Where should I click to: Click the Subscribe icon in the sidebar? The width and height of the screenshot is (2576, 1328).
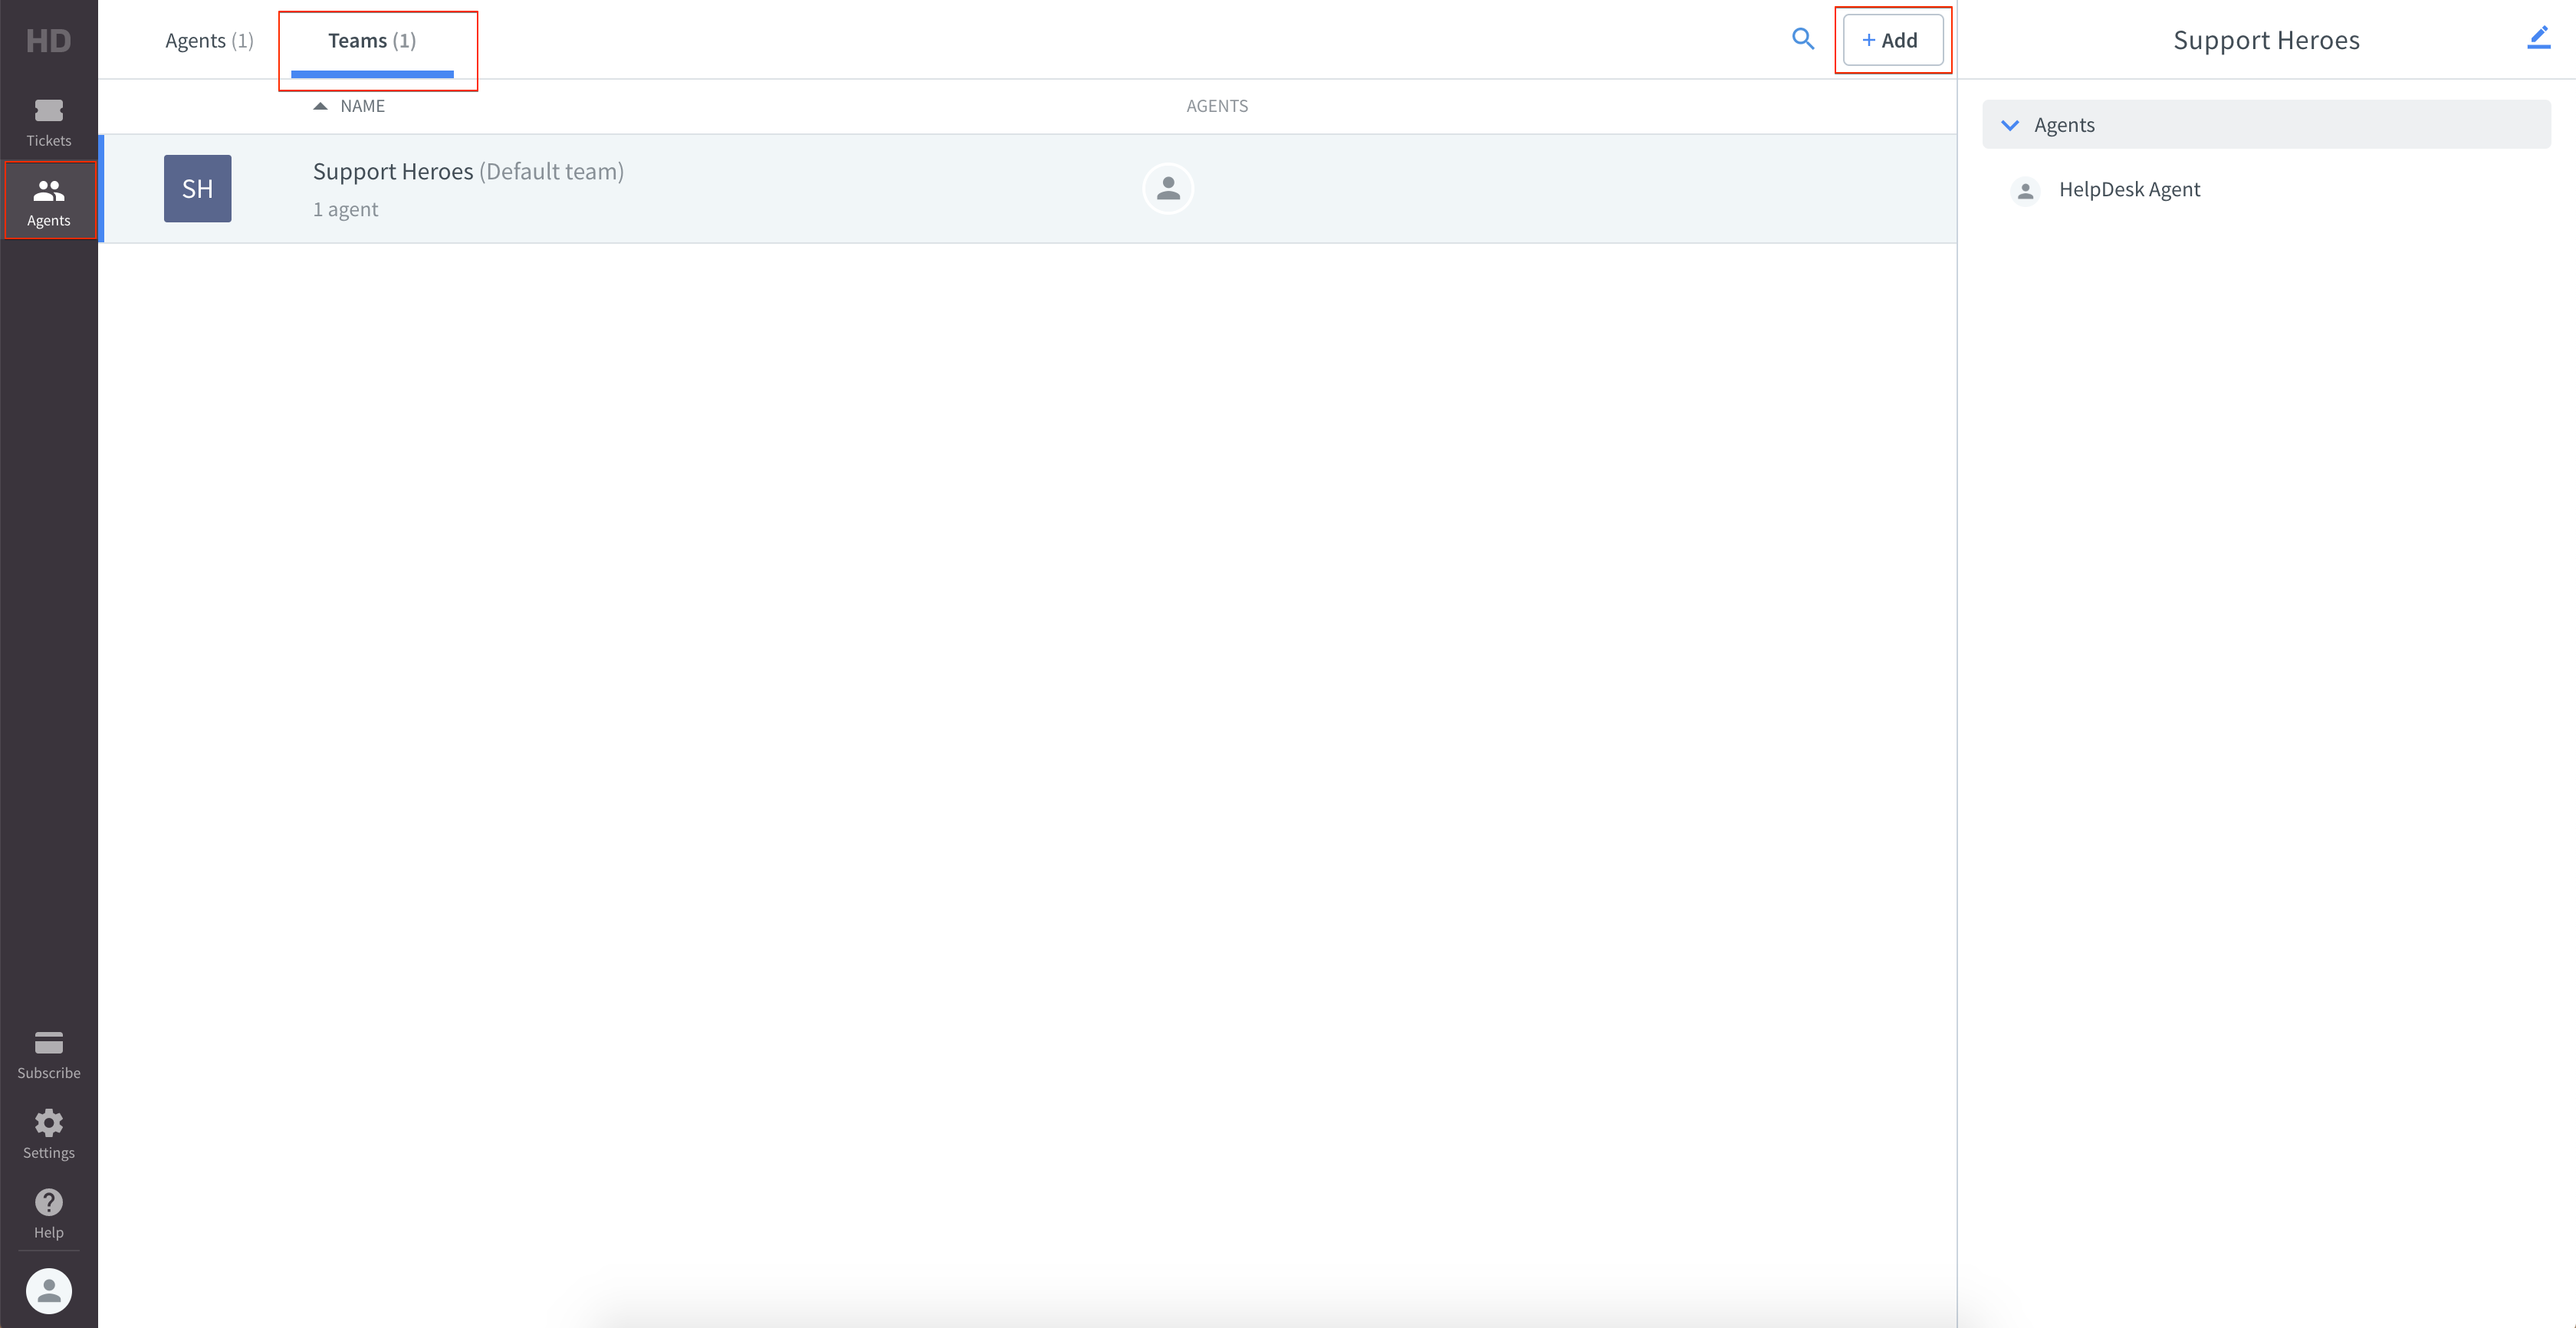click(x=48, y=1053)
